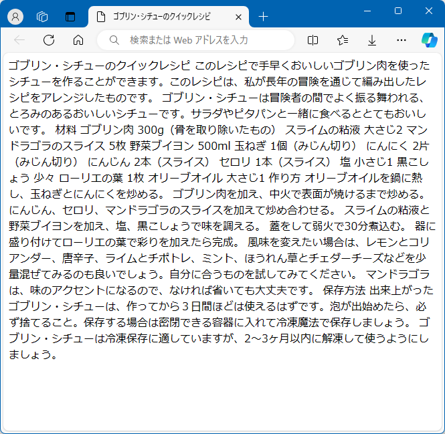Open split screen view
Screen dimensions: 445x434
(x=313, y=40)
